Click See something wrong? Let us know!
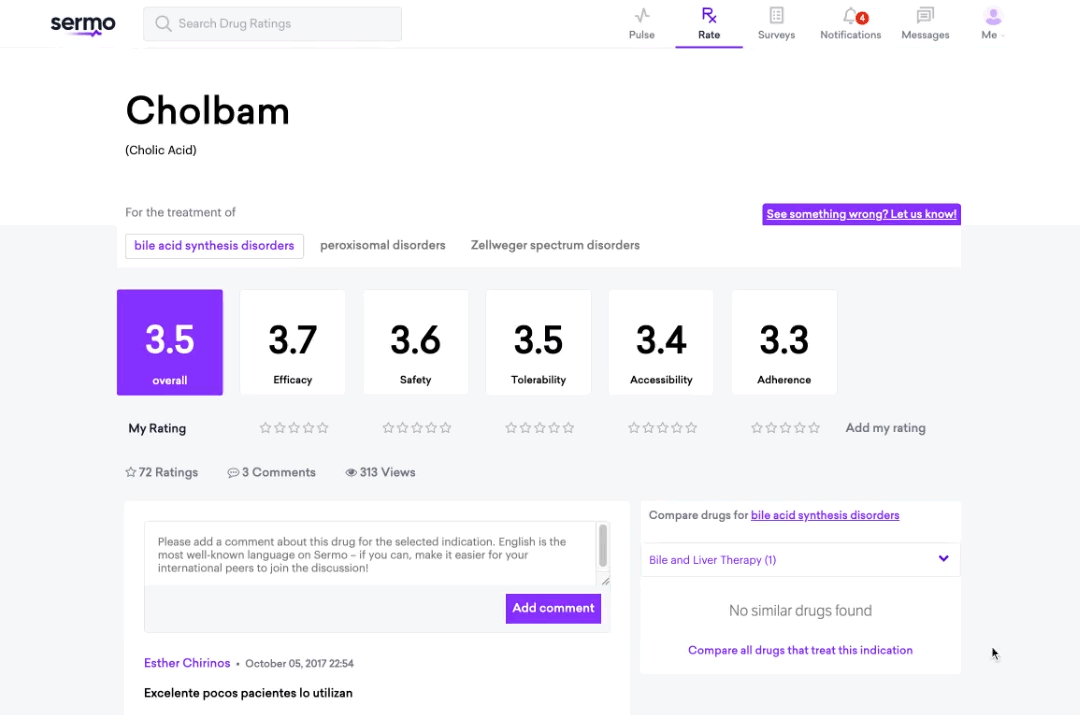 point(861,214)
